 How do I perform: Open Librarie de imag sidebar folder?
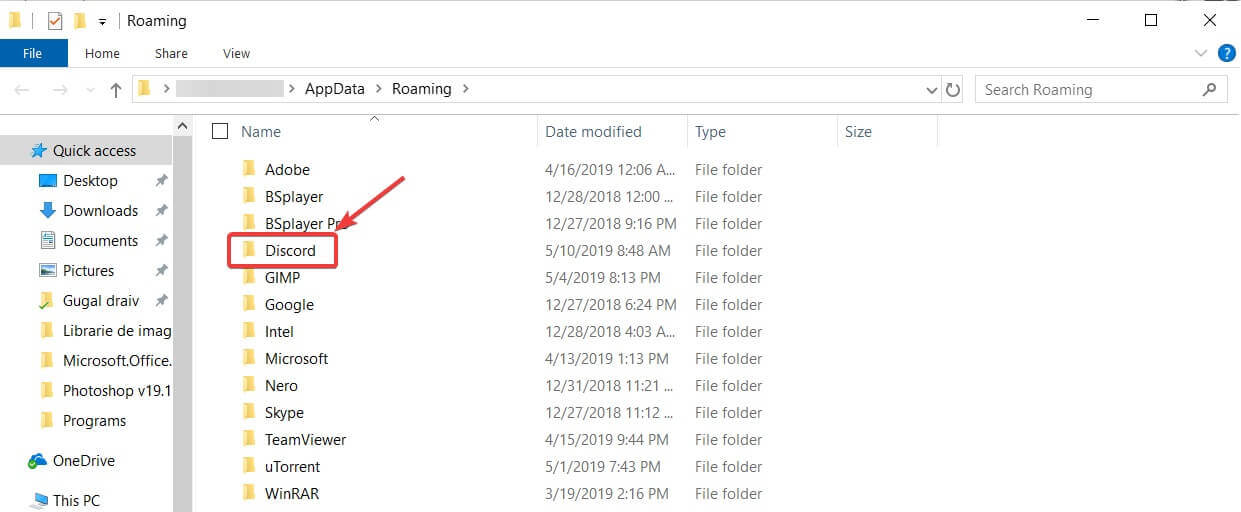(117, 330)
